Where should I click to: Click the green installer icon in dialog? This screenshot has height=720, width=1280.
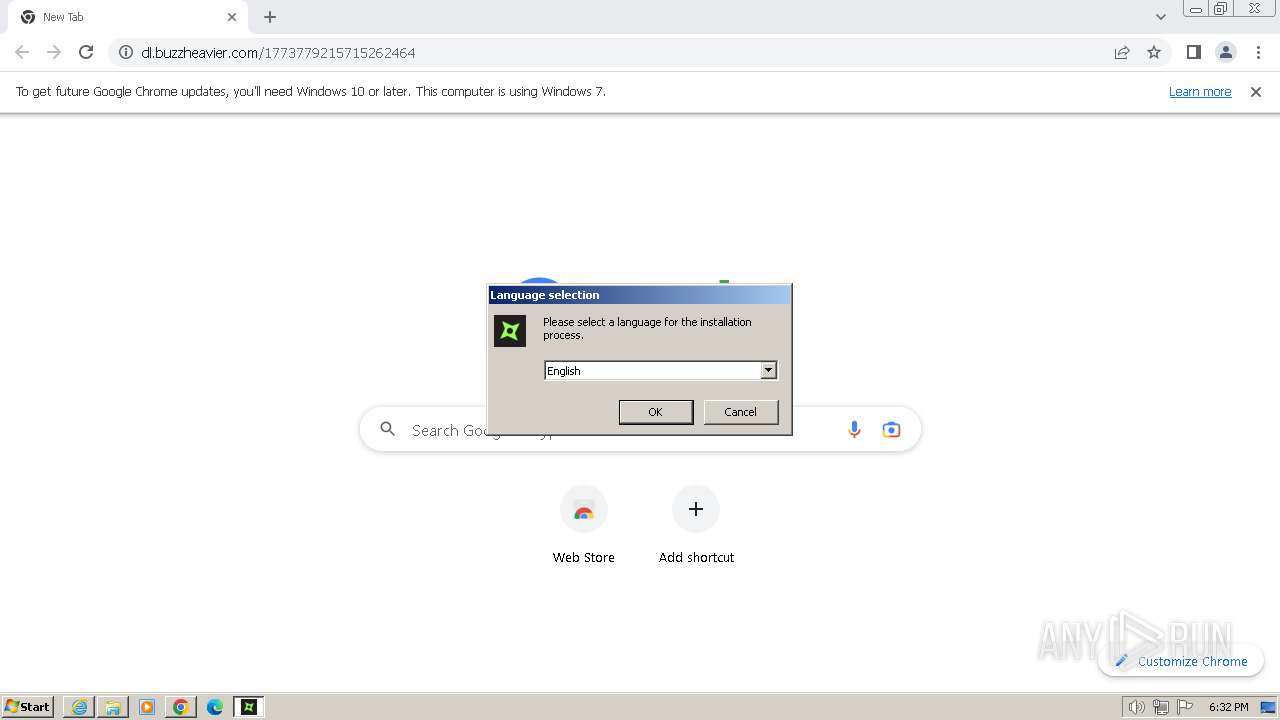pyautogui.click(x=510, y=331)
